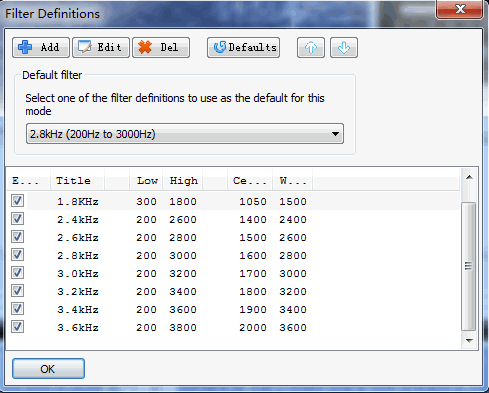Screen dimensions: 489x393
Task: Click the vertical scrollbar thumb
Action: point(469,266)
